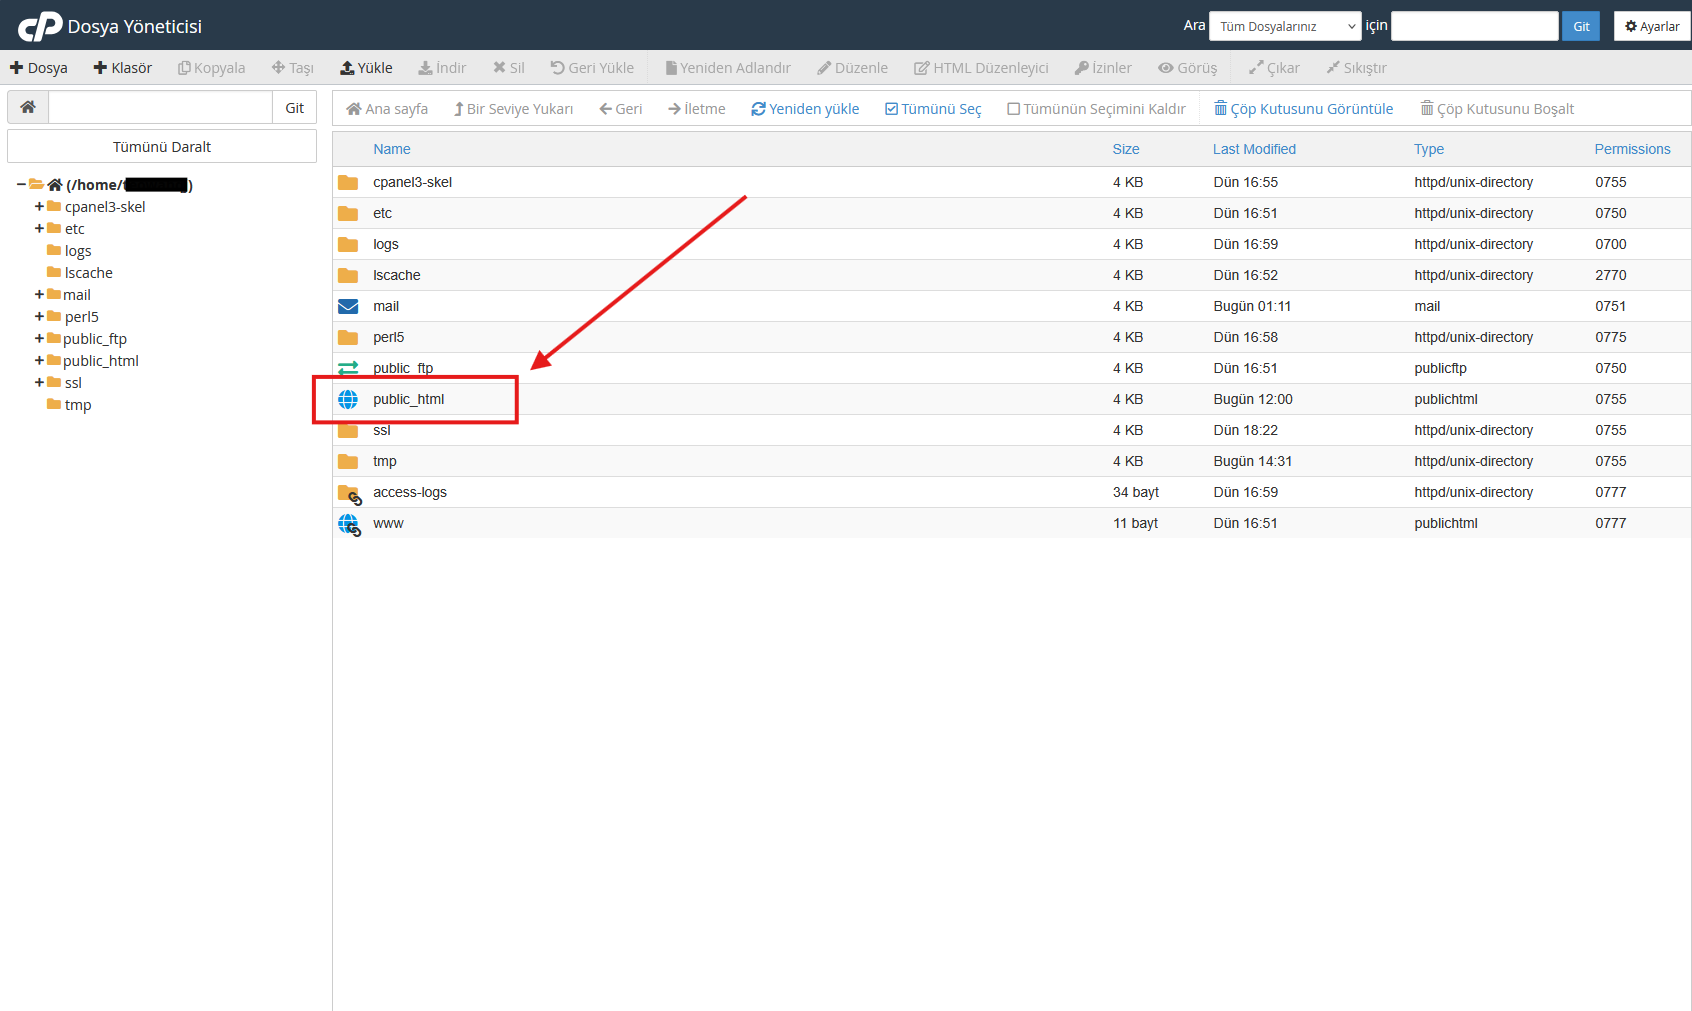Viewport: 1692px width, 1011px height.
Task: Click the mail envelope icon in file list
Action: pyautogui.click(x=348, y=306)
